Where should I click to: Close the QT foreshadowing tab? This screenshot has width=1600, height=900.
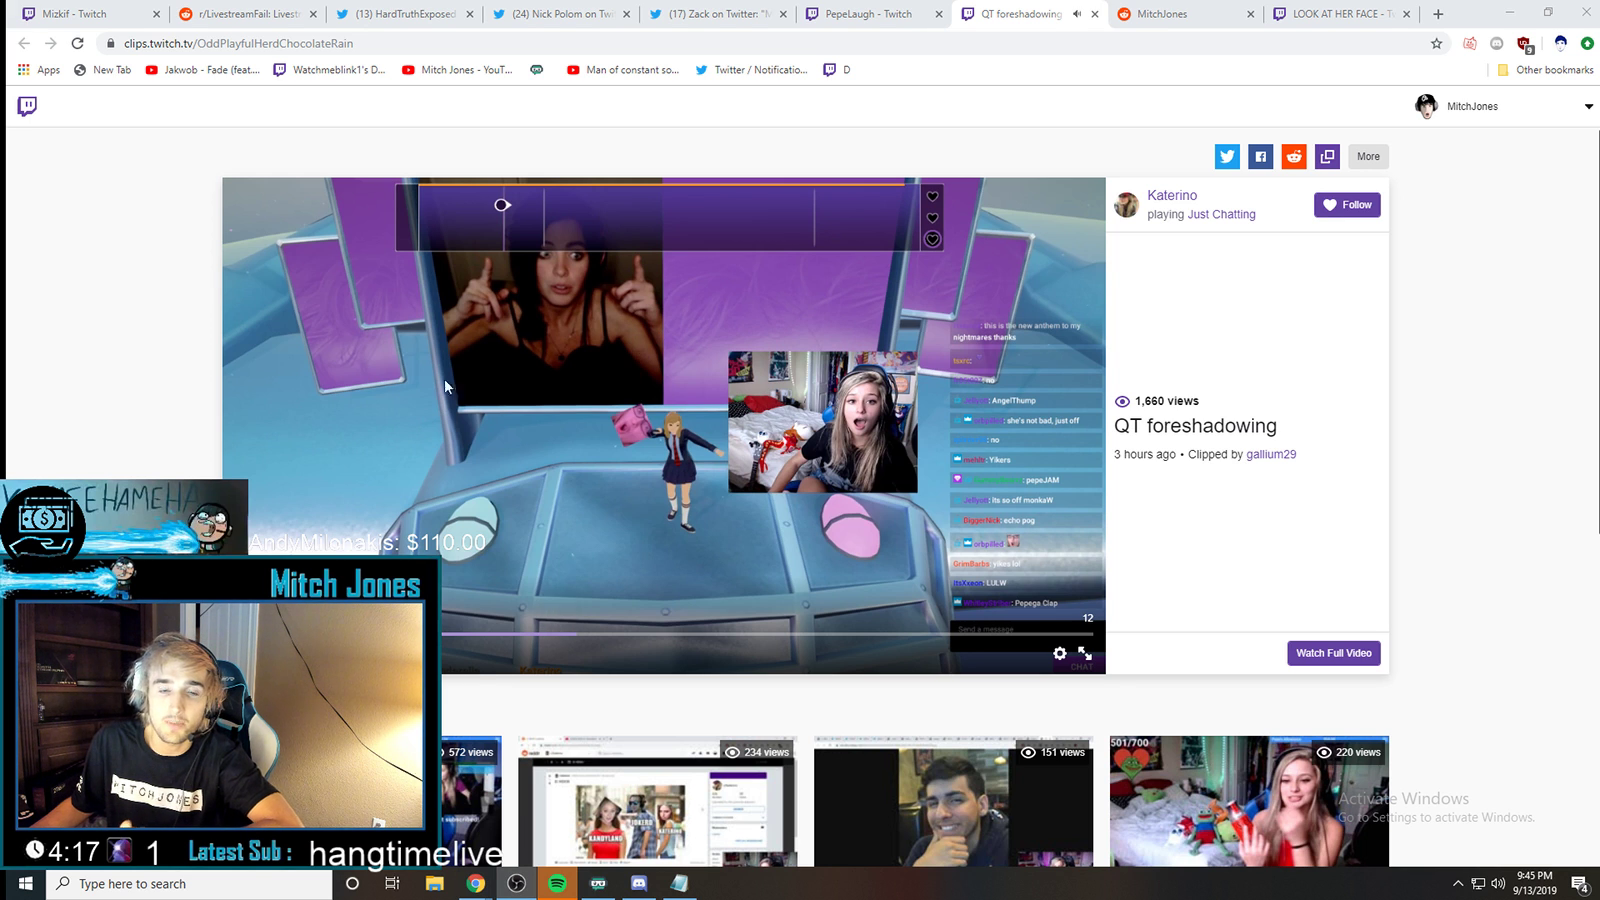tap(1095, 14)
